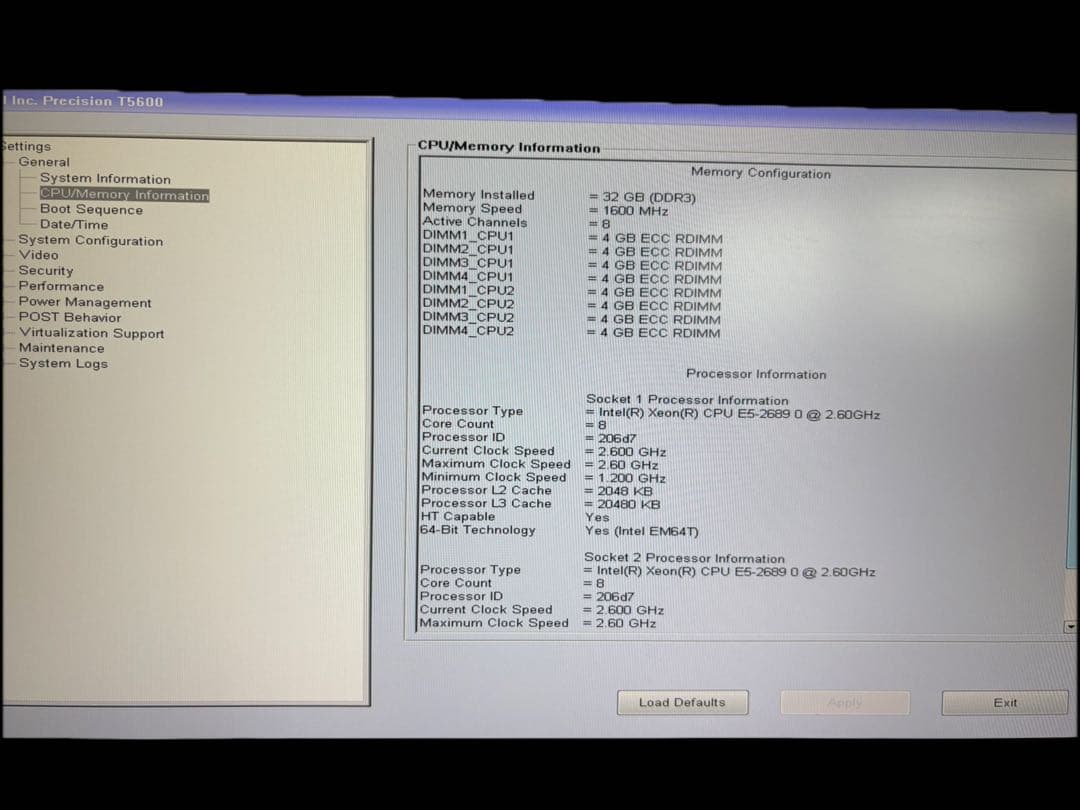Click the Load Defaults button

tap(683, 702)
